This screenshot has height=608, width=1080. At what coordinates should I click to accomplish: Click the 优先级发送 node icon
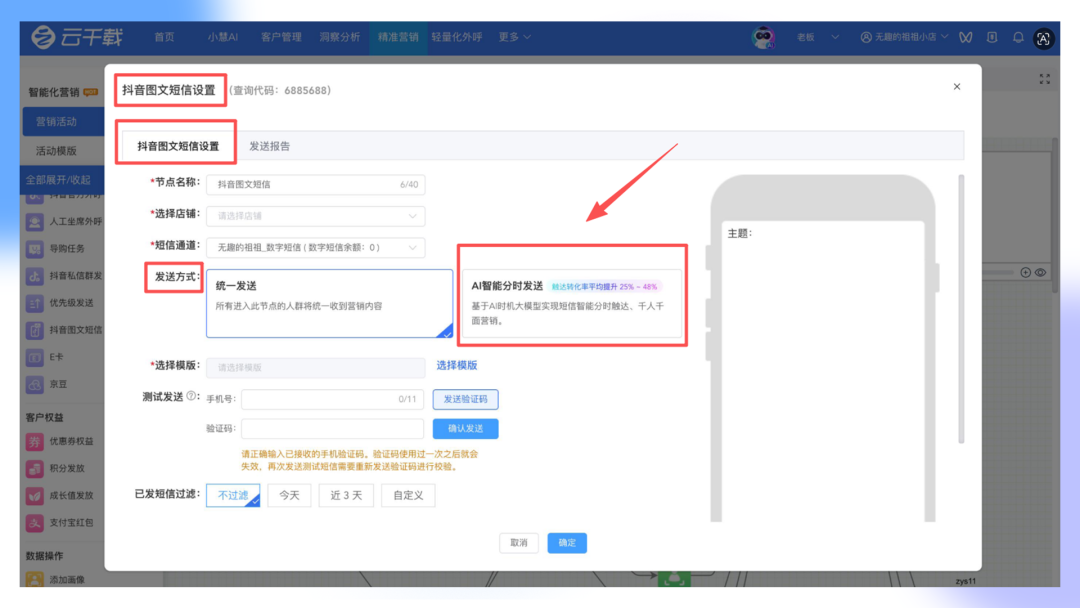[x=34, y=303]
